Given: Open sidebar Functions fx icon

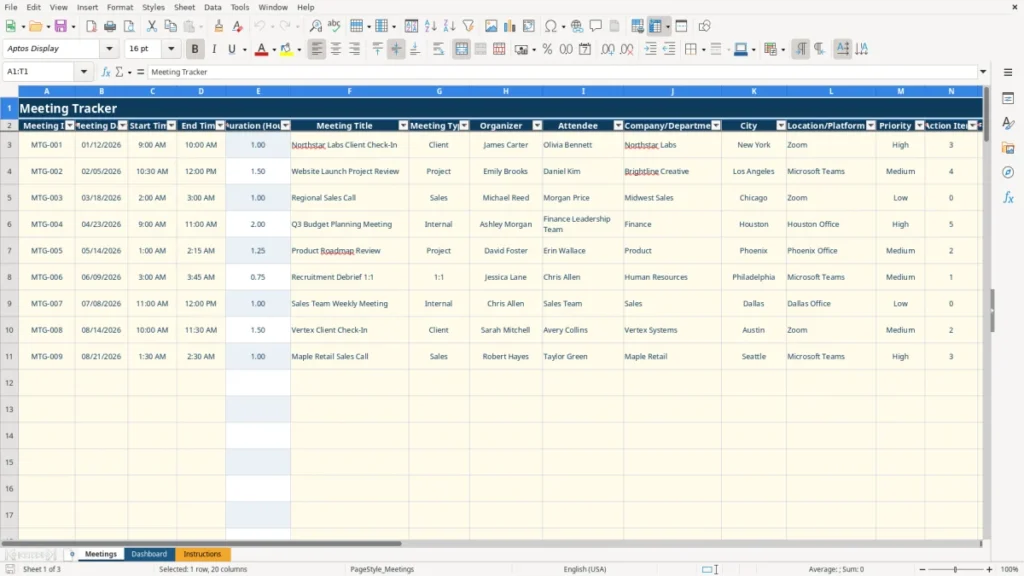Looking at the screenshot, I should pos(1008,197).
